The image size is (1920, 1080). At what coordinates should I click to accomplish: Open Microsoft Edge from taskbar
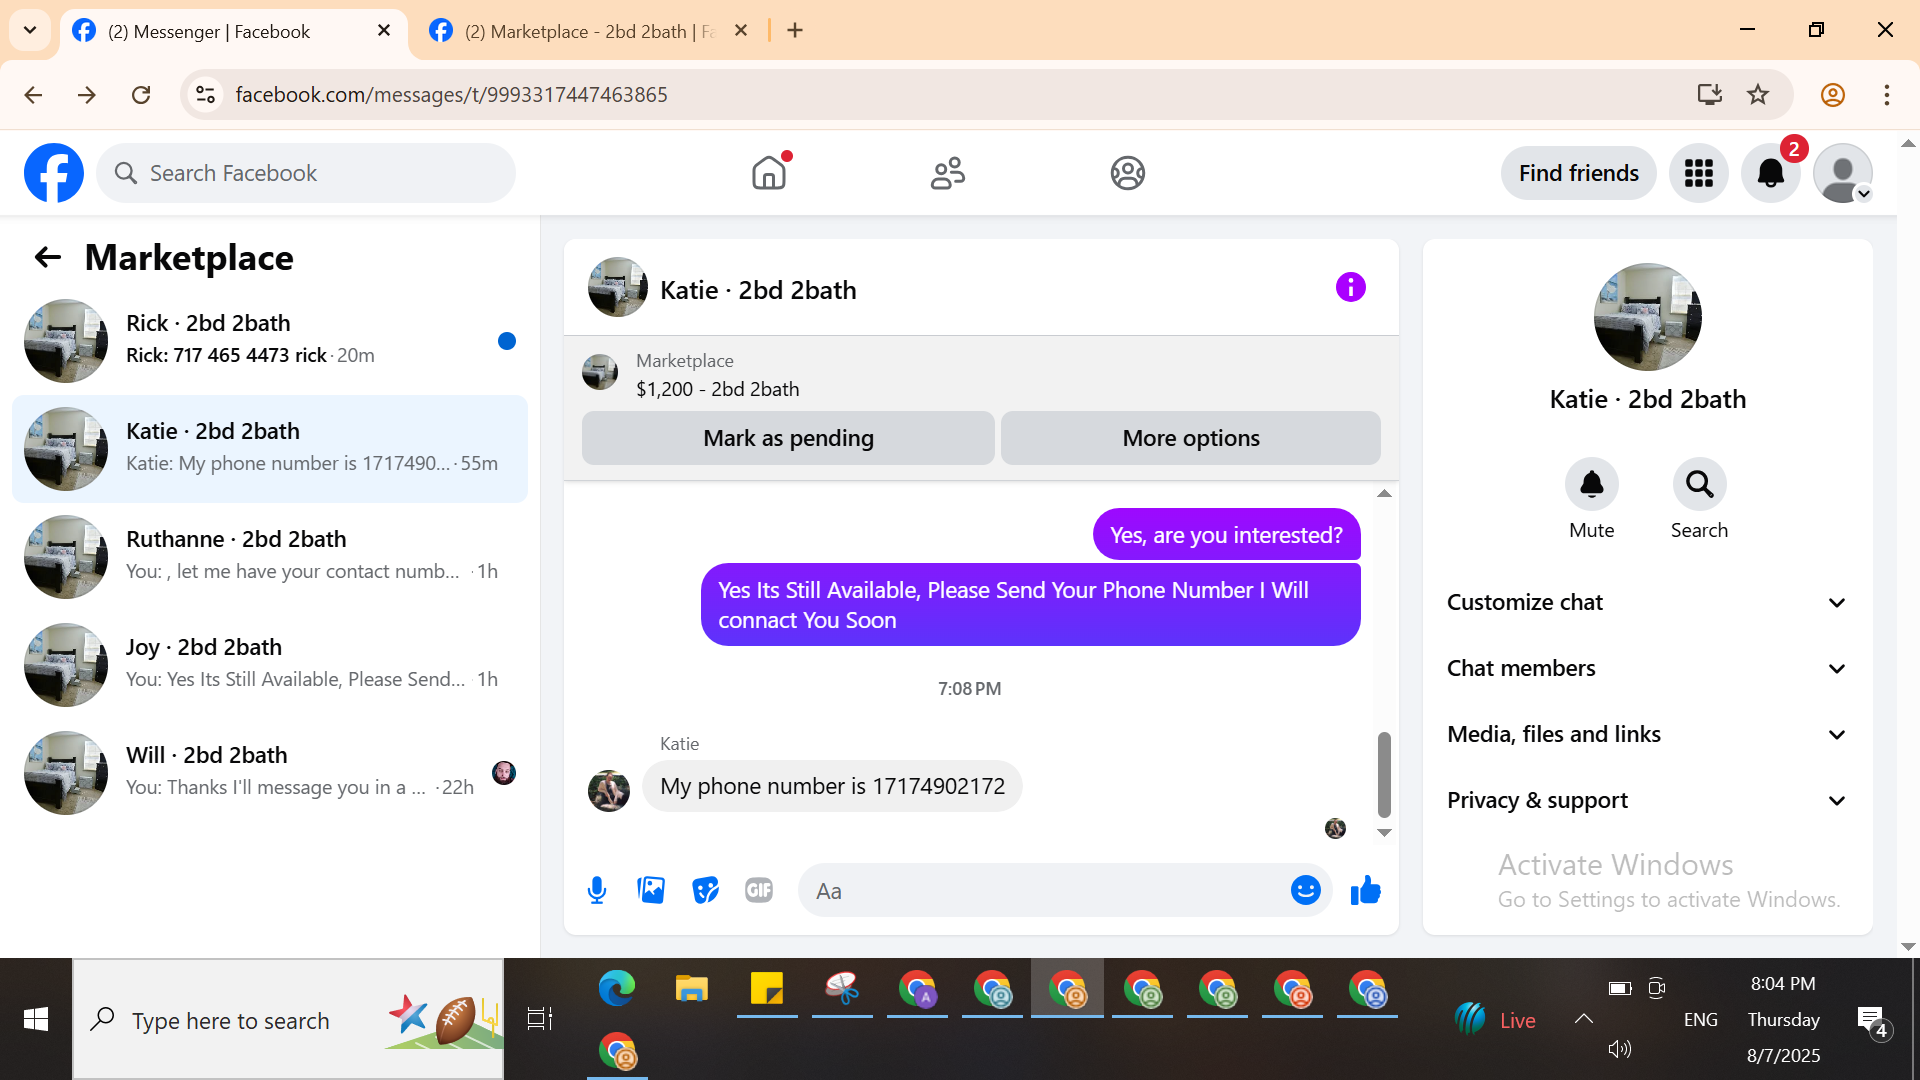(x=617, y=989)
